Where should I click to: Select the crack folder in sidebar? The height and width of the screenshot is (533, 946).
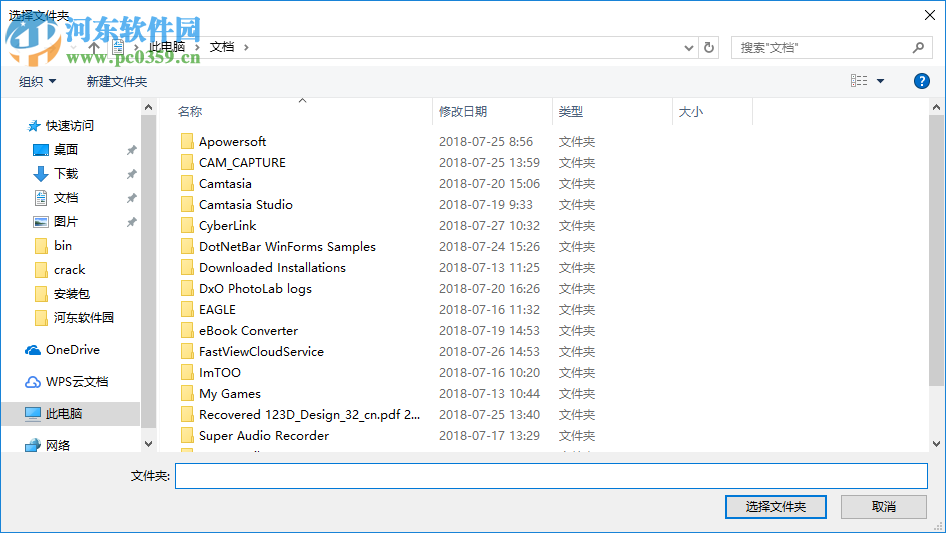click(x=69, y=270)
